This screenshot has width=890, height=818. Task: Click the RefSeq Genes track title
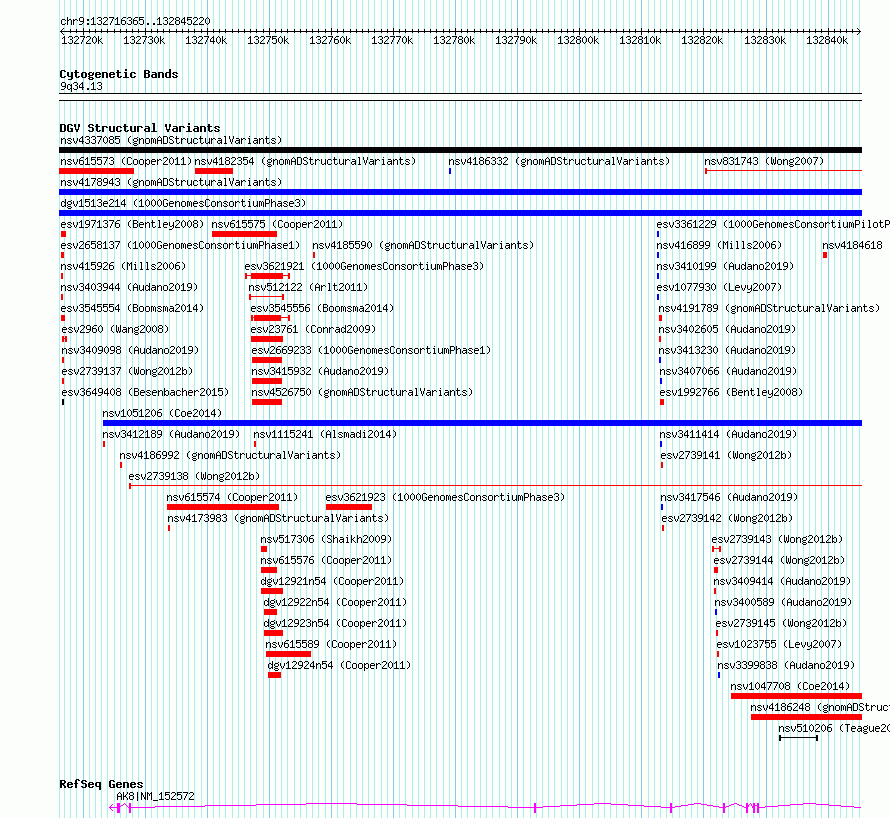click(x=101, y=784)
